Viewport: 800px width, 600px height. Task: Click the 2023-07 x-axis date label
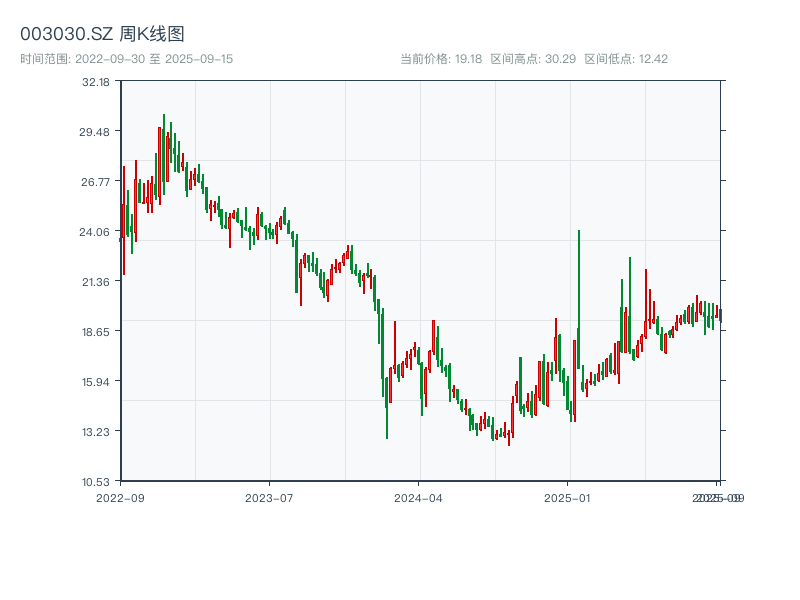point(269,497)
